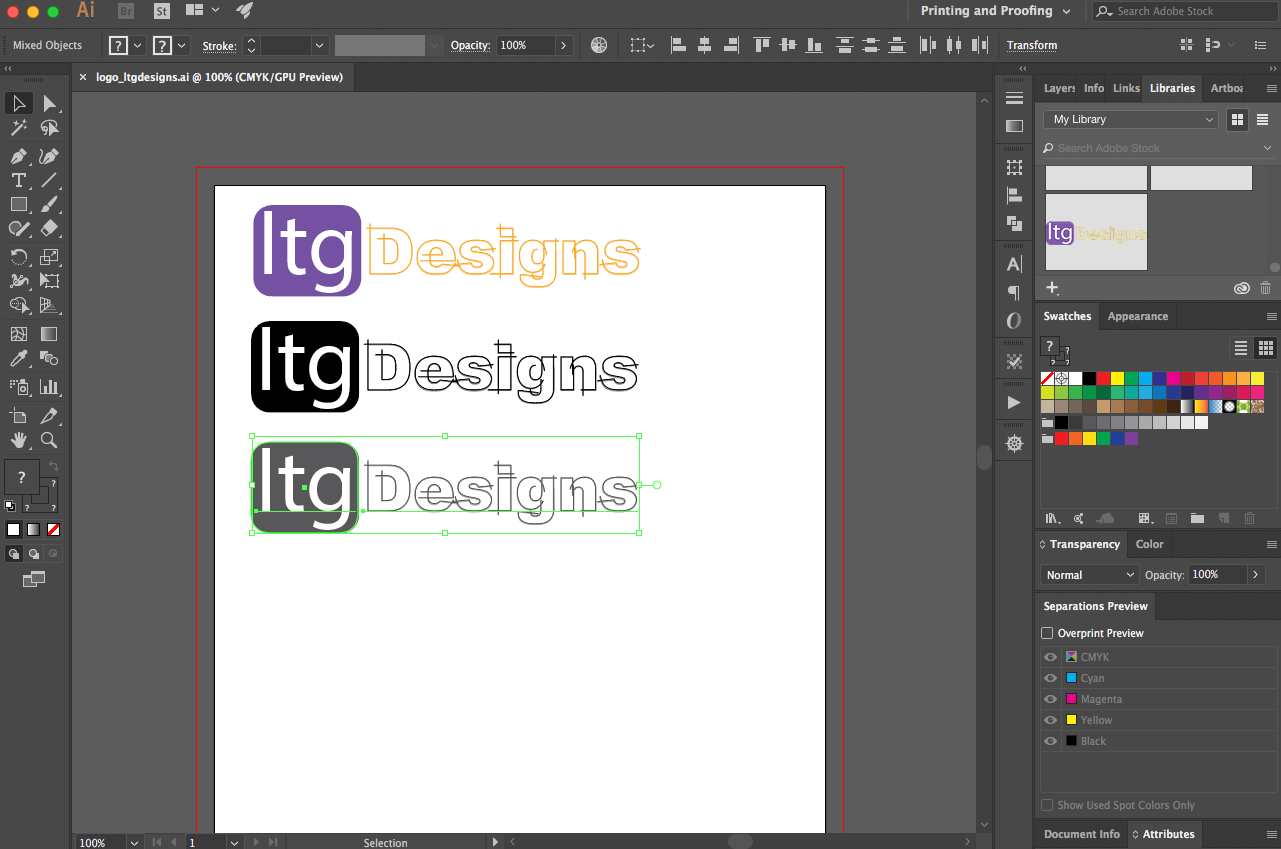Open Adobe Bridge via the Br icon

click(x=125, y=11)
